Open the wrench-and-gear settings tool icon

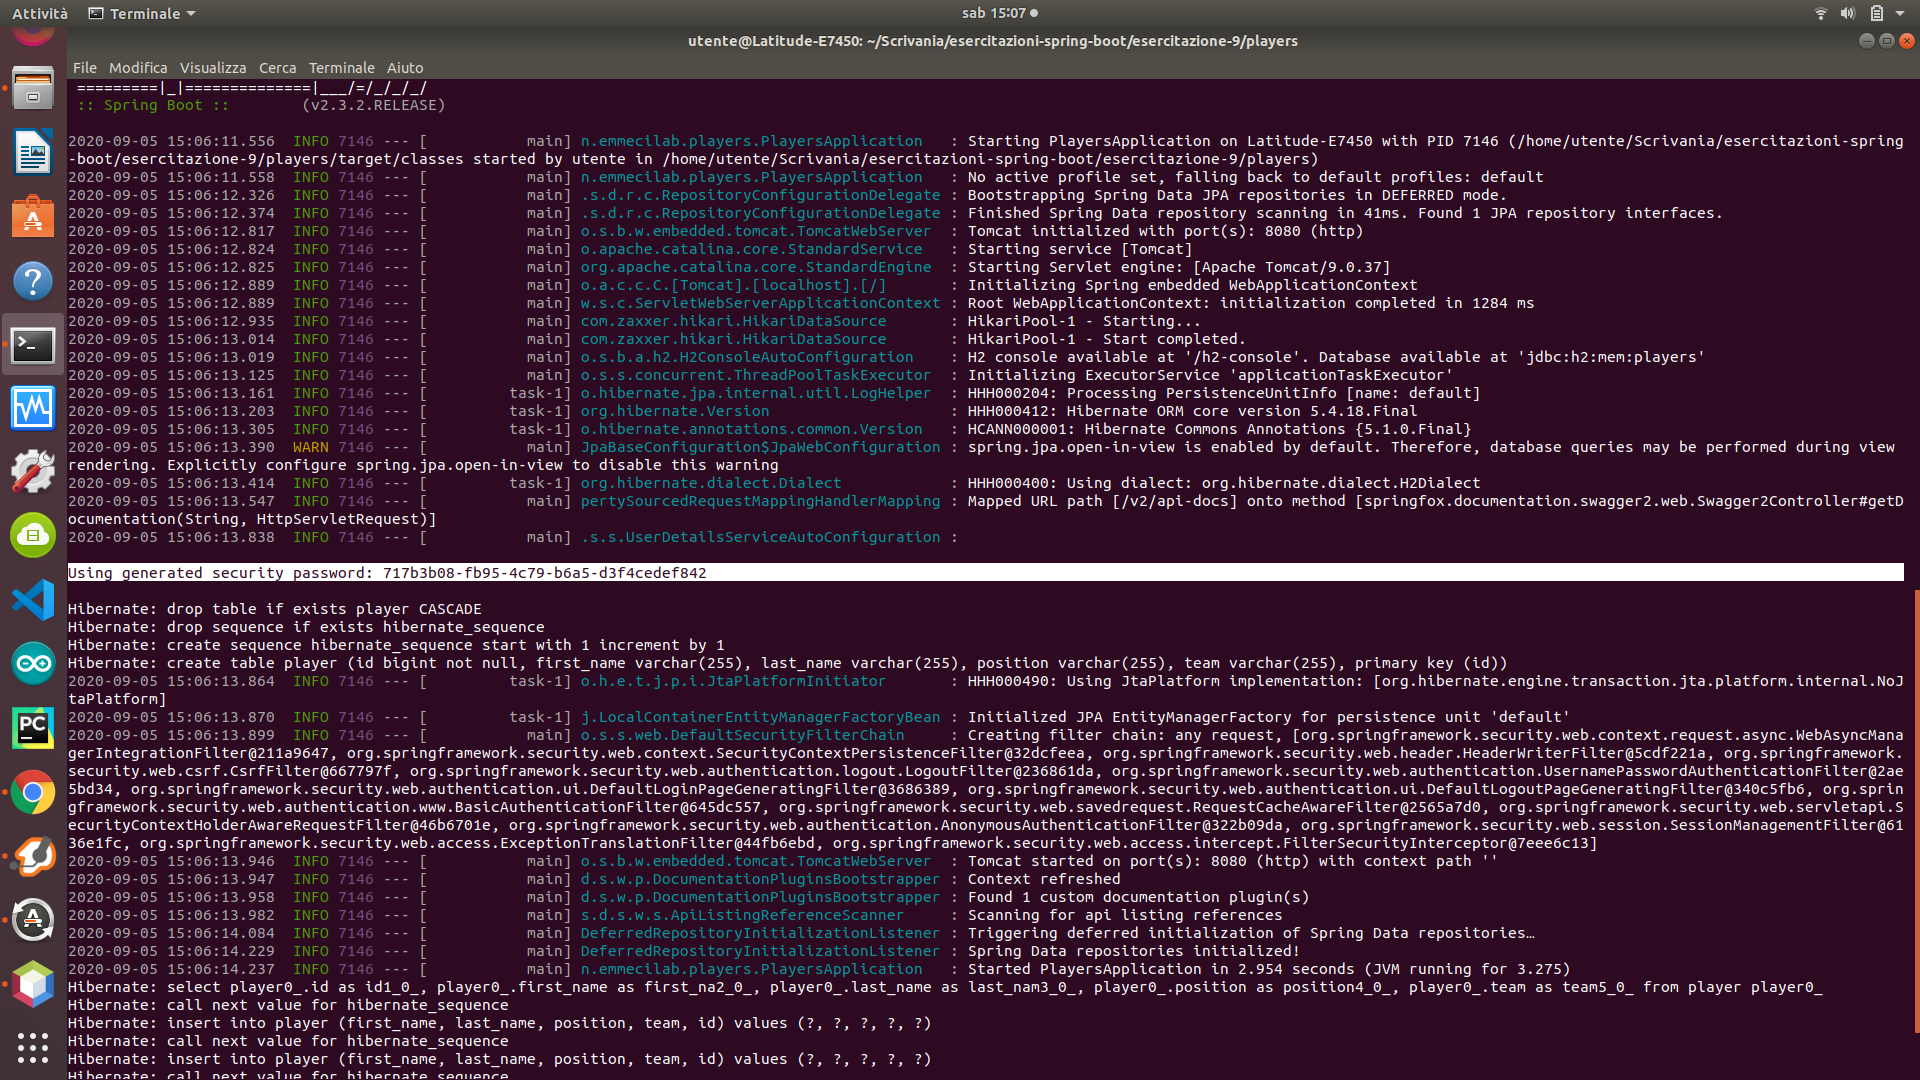point(33,472)
